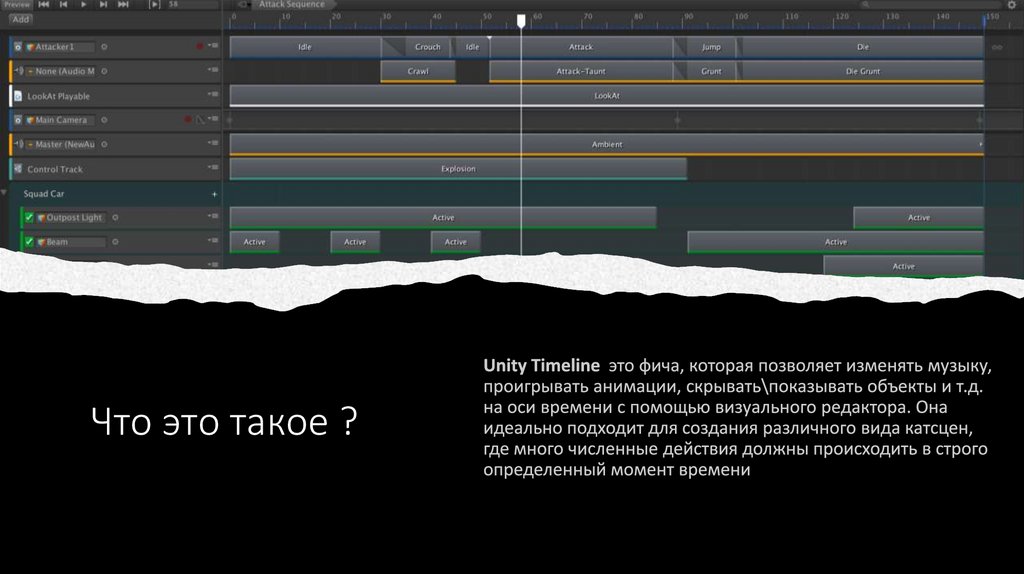Toggle the Preview button
The width and height of the screenshot is (1024, 574).
point(16,4)
